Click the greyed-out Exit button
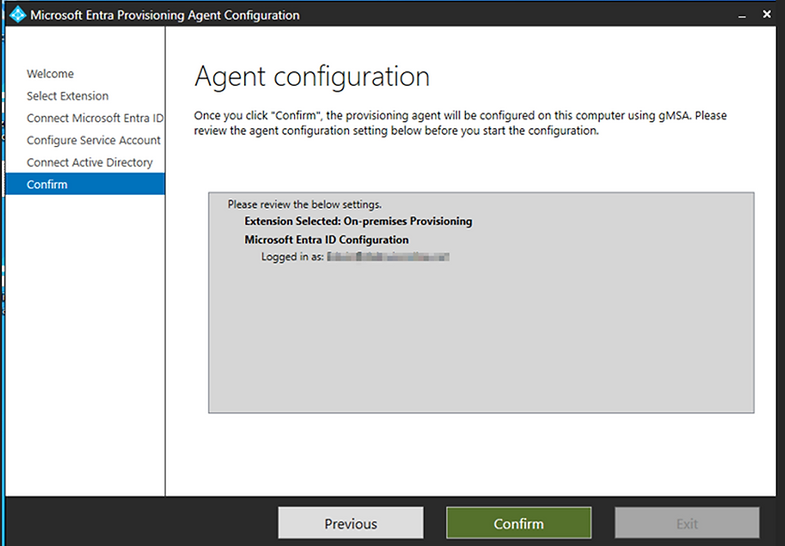The image size is (785, 546). point(687,523)
